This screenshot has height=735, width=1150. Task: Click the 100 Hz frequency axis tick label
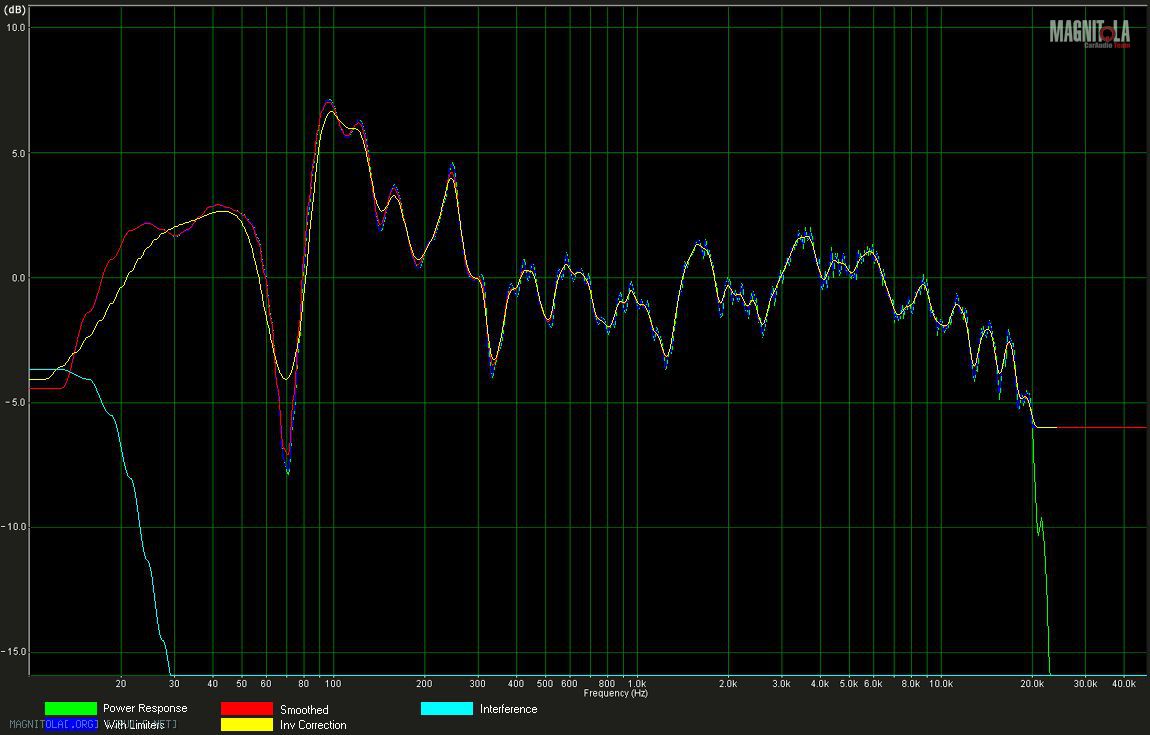pyautogui.click(x=332, y=684)
